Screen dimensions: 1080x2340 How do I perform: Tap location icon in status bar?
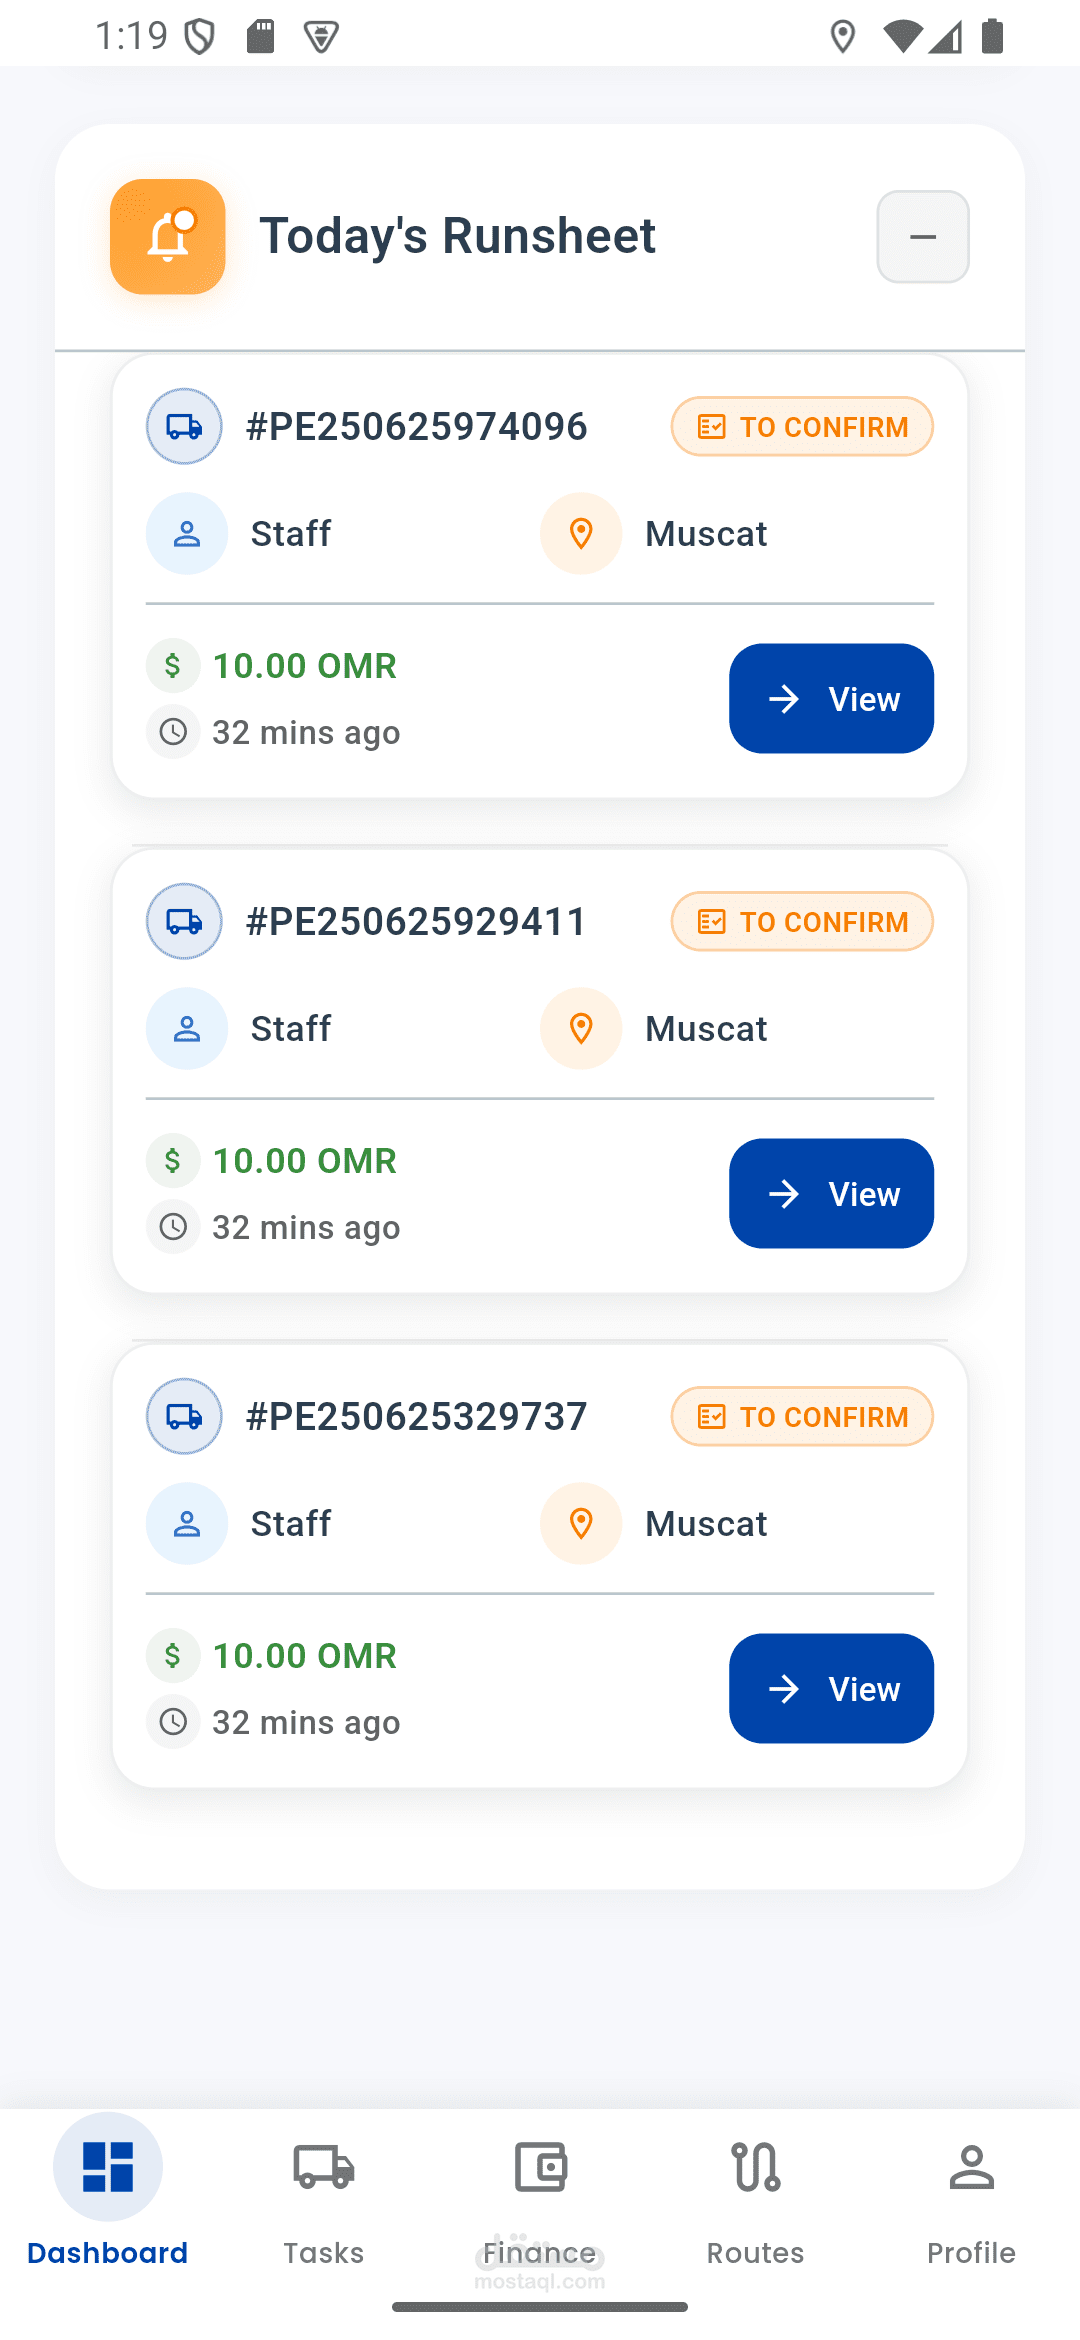point(843,37)
